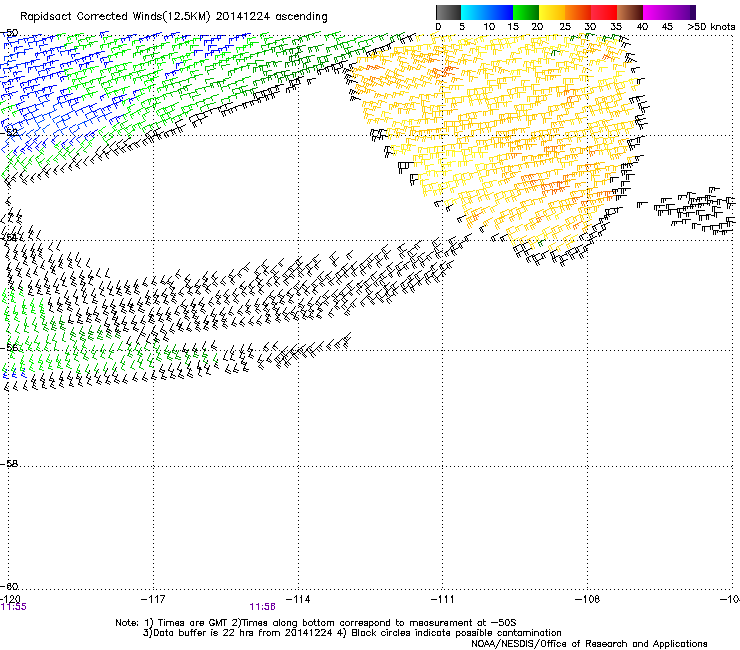
Task: Click the orange 25-30 knots legend swatch
Action: point(578,12)
